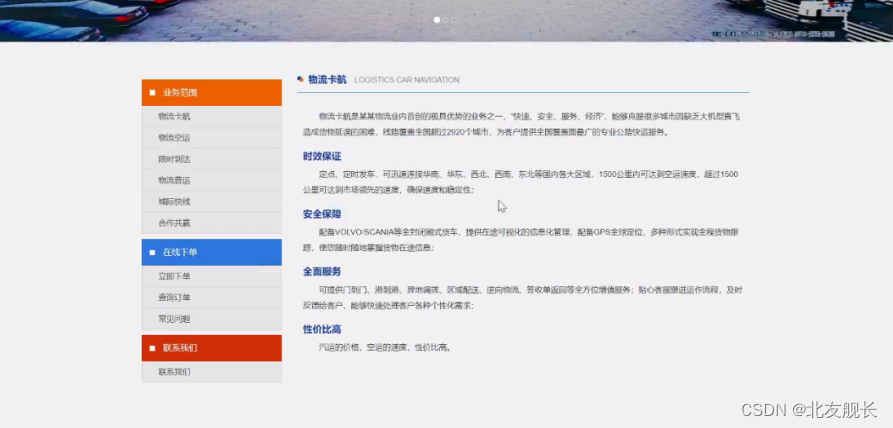The height and width of the screenshot is (428, 893).
Task: Open the 物流卡航 sidebar link
Action: point(212,116)
